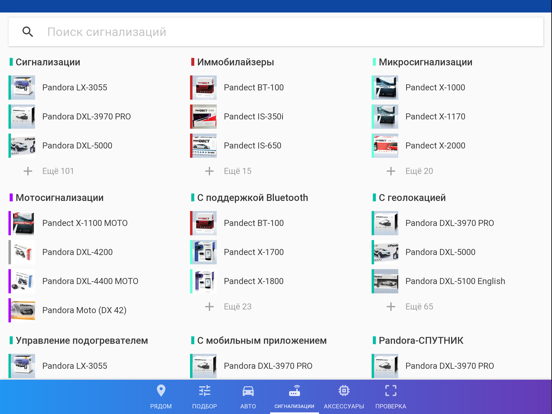Screen dimensions: 552x414
Task: Open Pandect X-1100 MOTO product thumbnail
Action: [x=22, y=223]
